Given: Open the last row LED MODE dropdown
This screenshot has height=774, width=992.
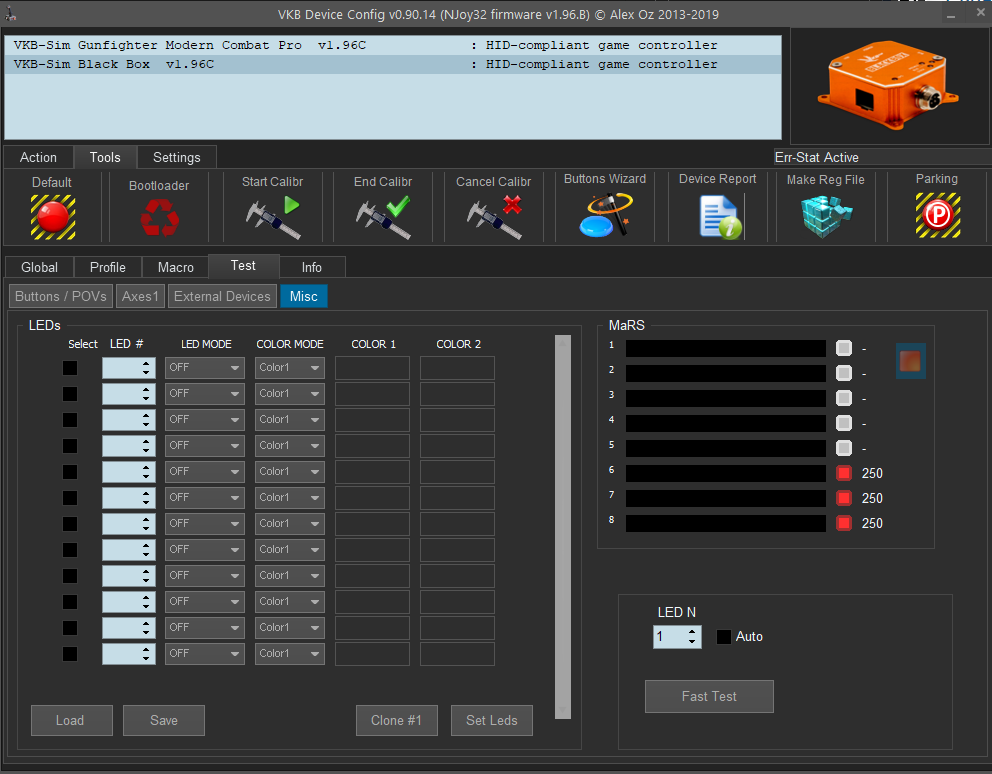Looking at the screenshot, I should click(205, 654).
